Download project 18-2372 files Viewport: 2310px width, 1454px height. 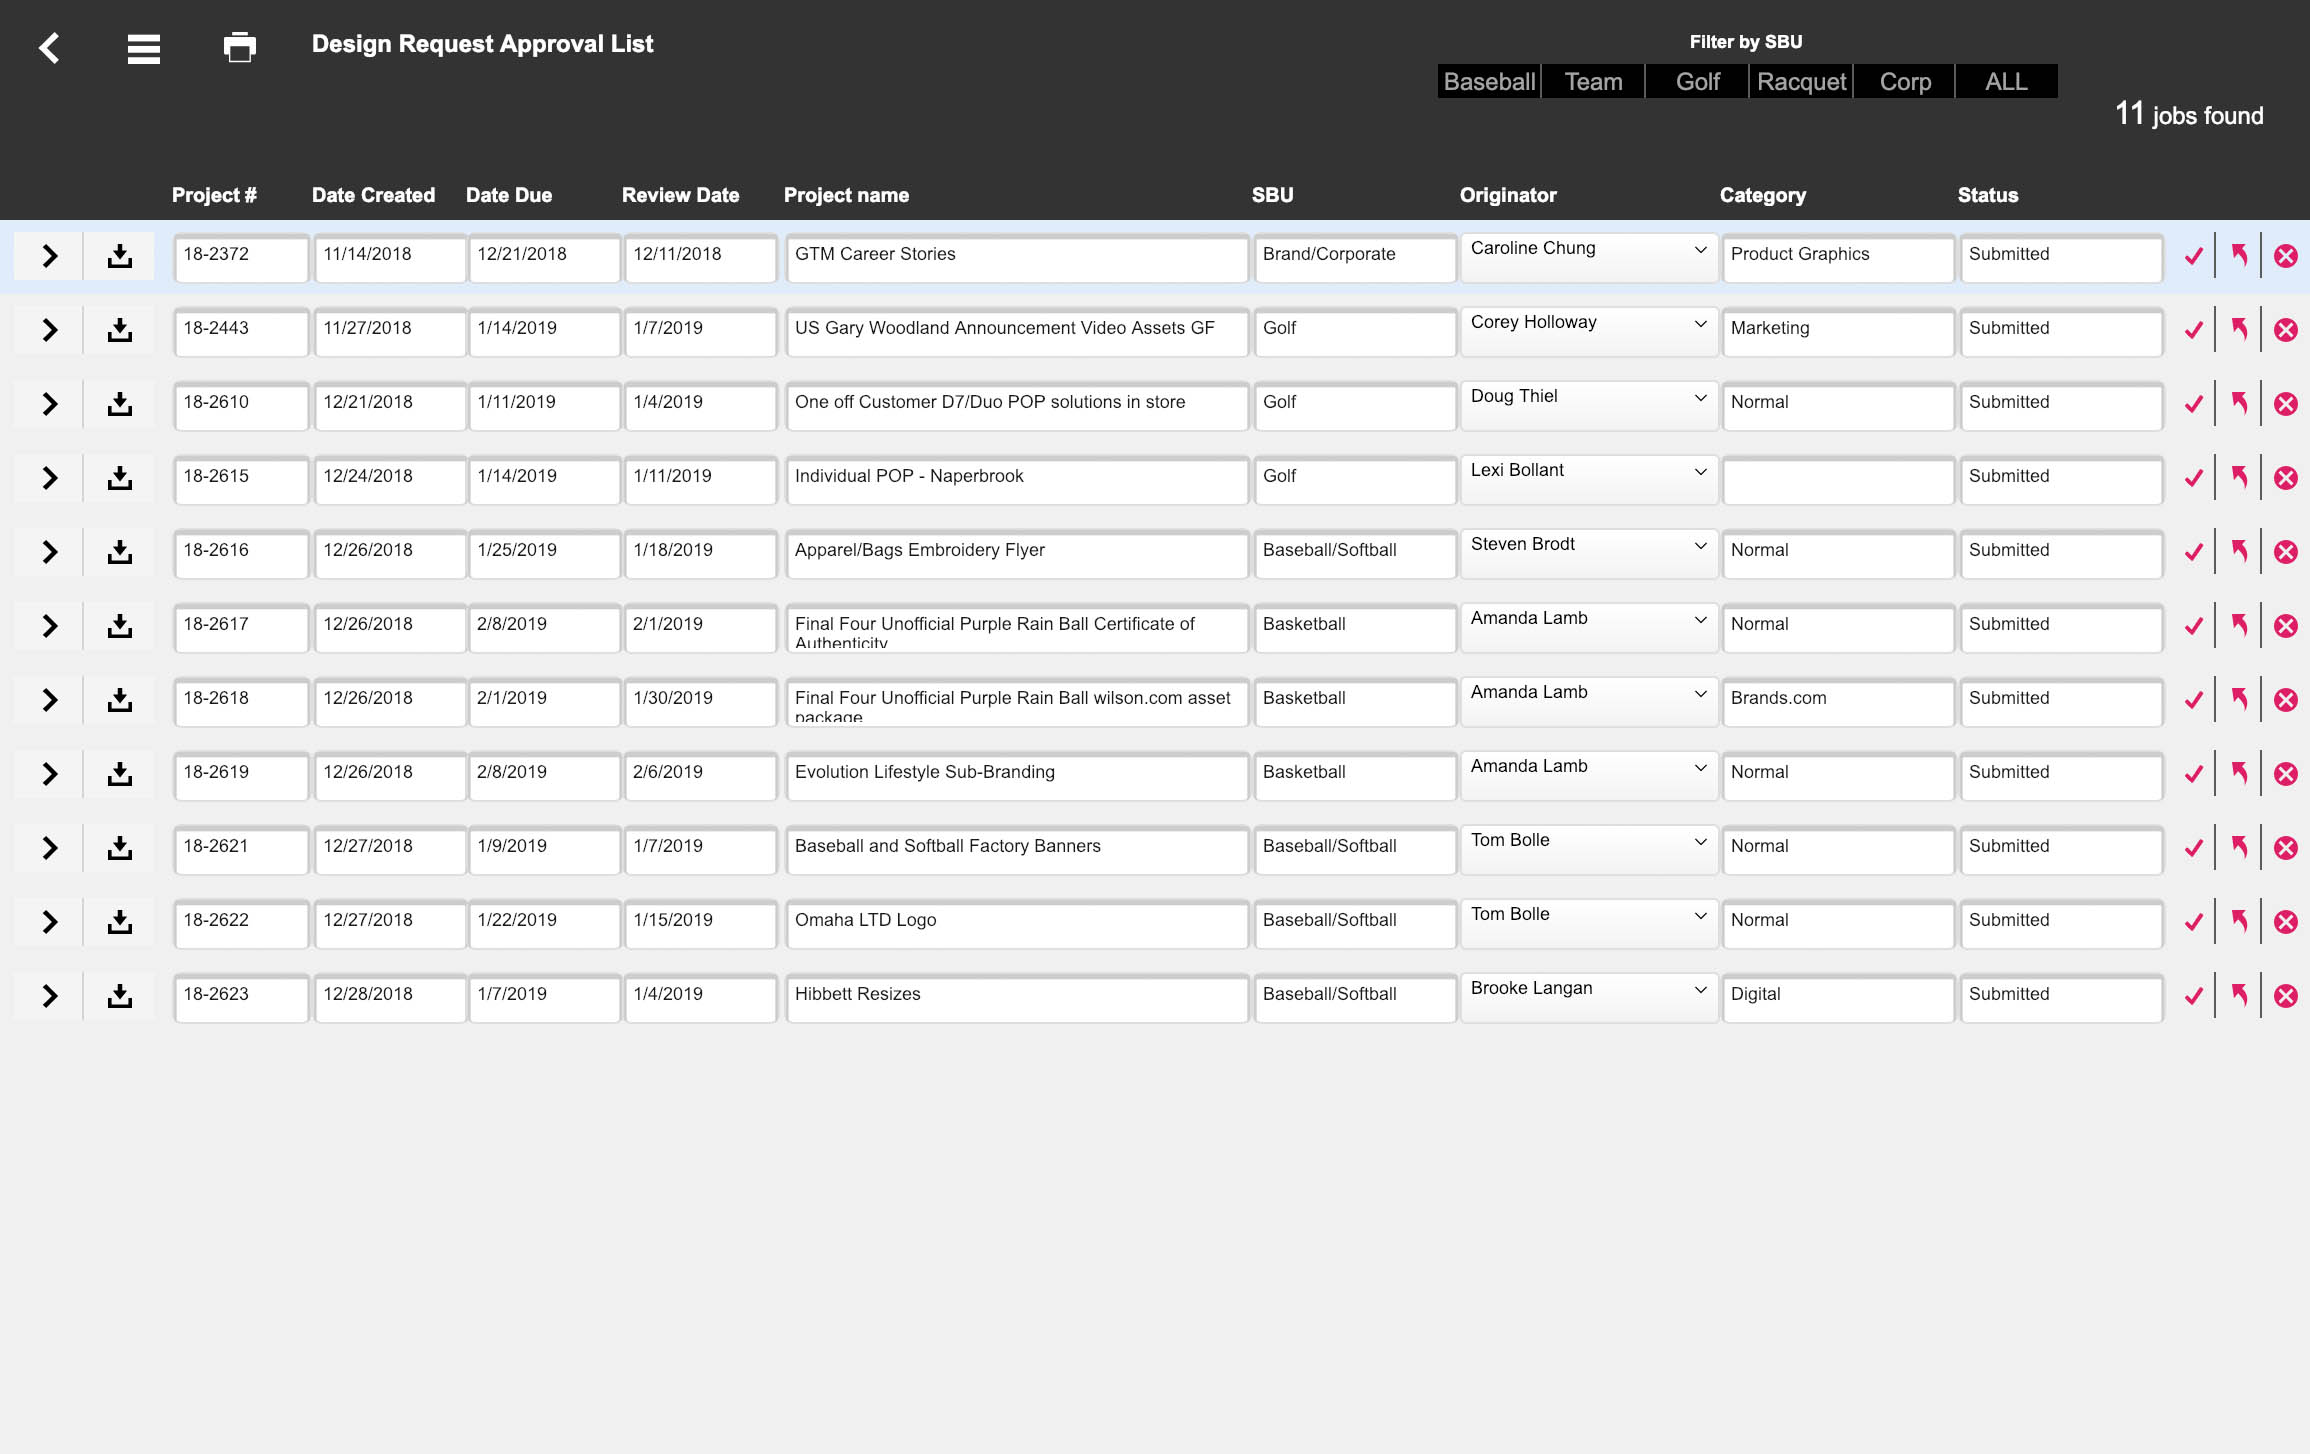120,256
